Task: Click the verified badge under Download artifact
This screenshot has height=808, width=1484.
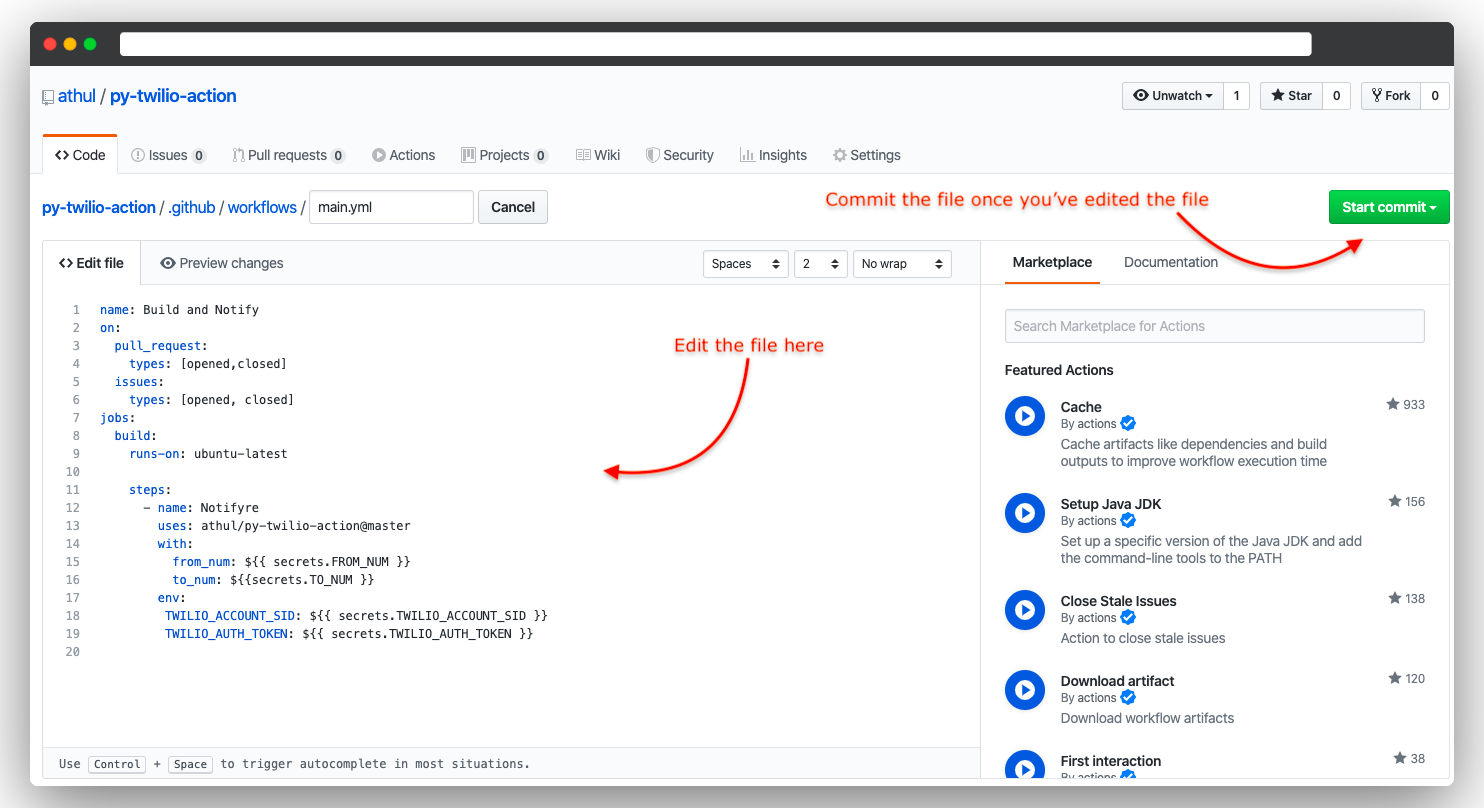Action: click(1128, 698)
